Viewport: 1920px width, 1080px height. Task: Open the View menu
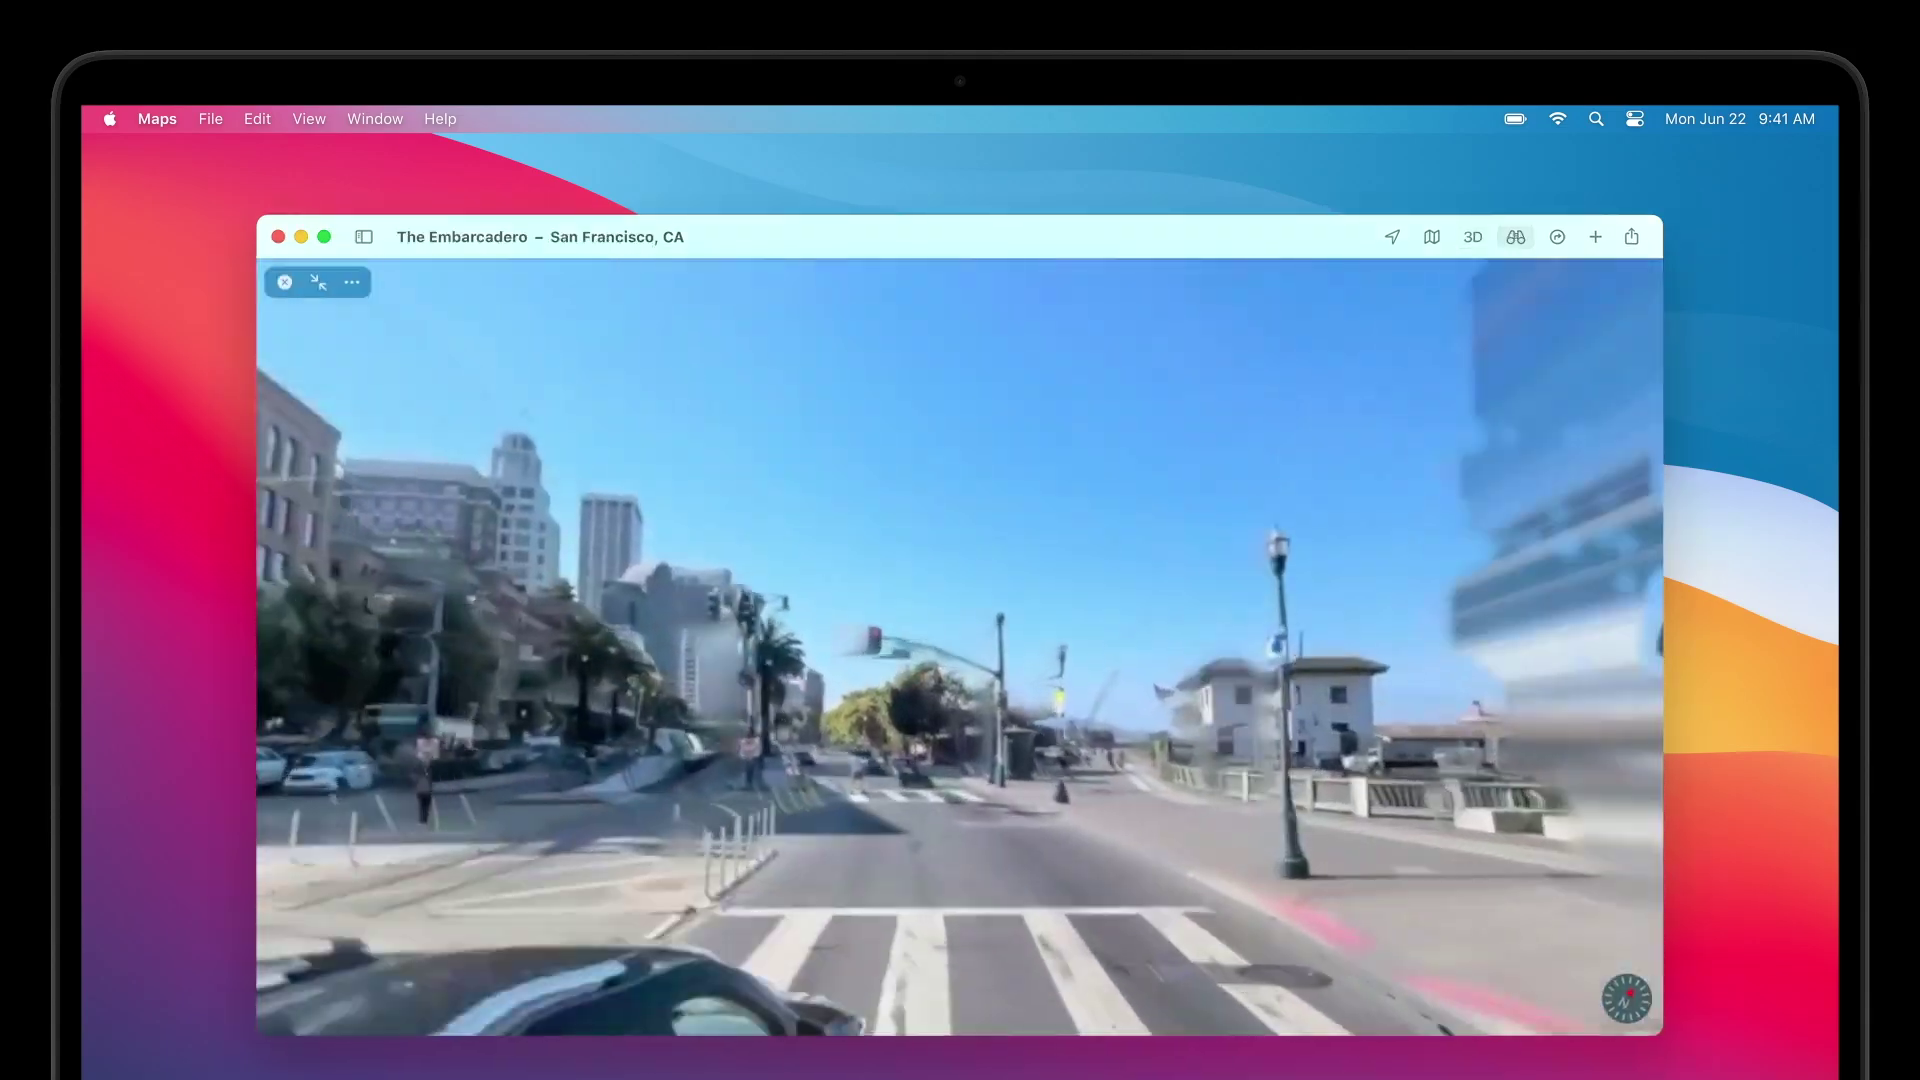(x=309, y=119)
